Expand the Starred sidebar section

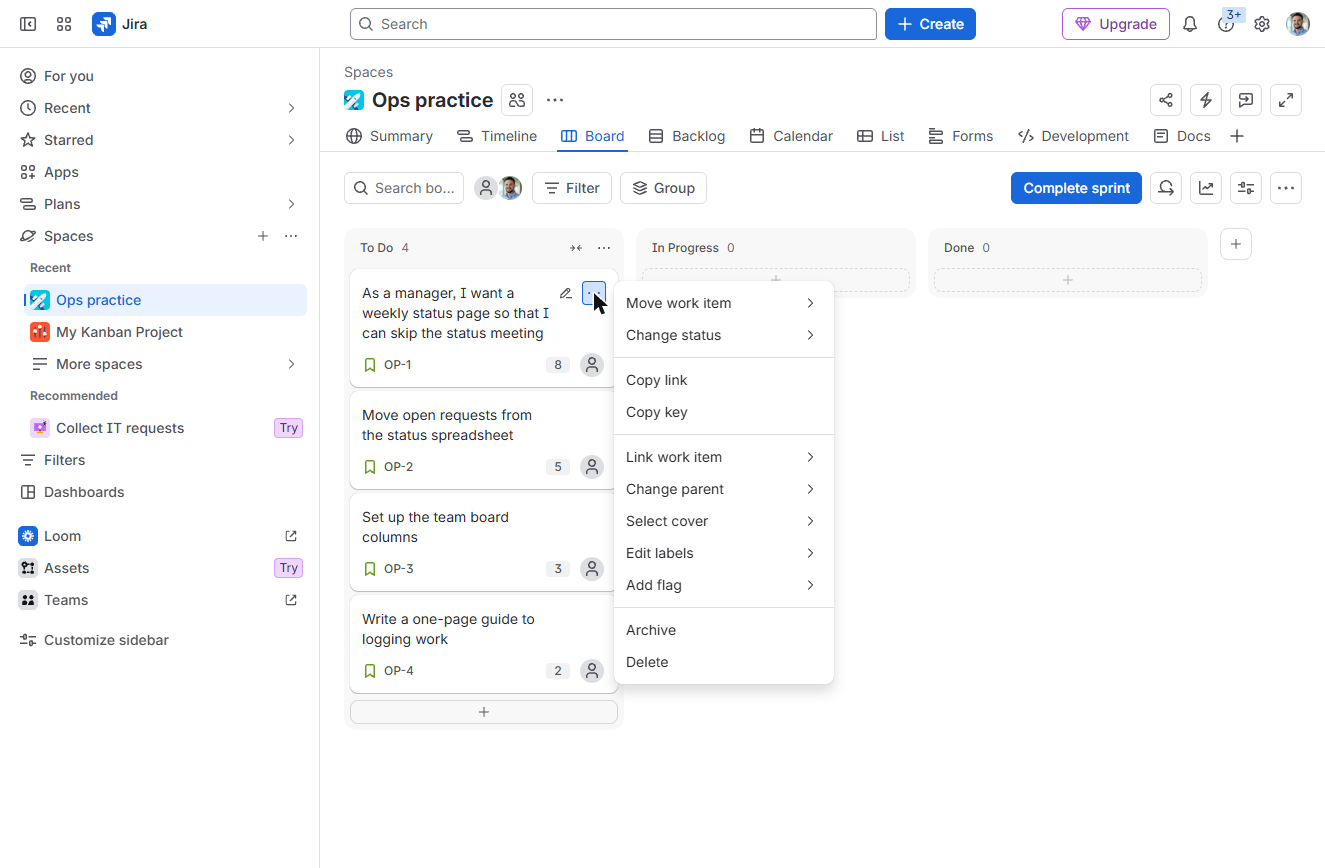point(291,140)
